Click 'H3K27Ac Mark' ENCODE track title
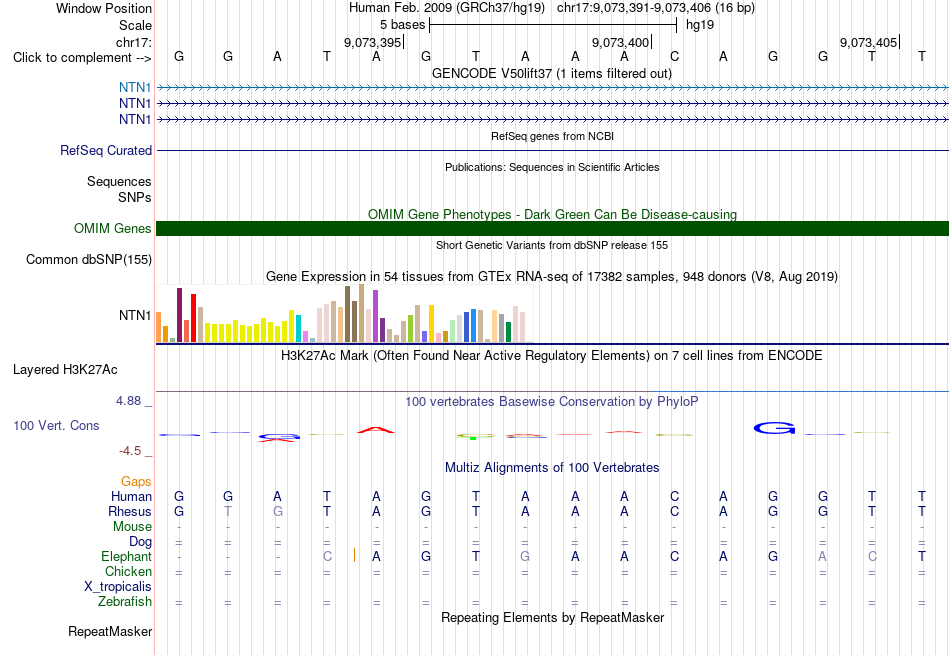Viewport: 950px width, 655px height. tap(552, 356)
